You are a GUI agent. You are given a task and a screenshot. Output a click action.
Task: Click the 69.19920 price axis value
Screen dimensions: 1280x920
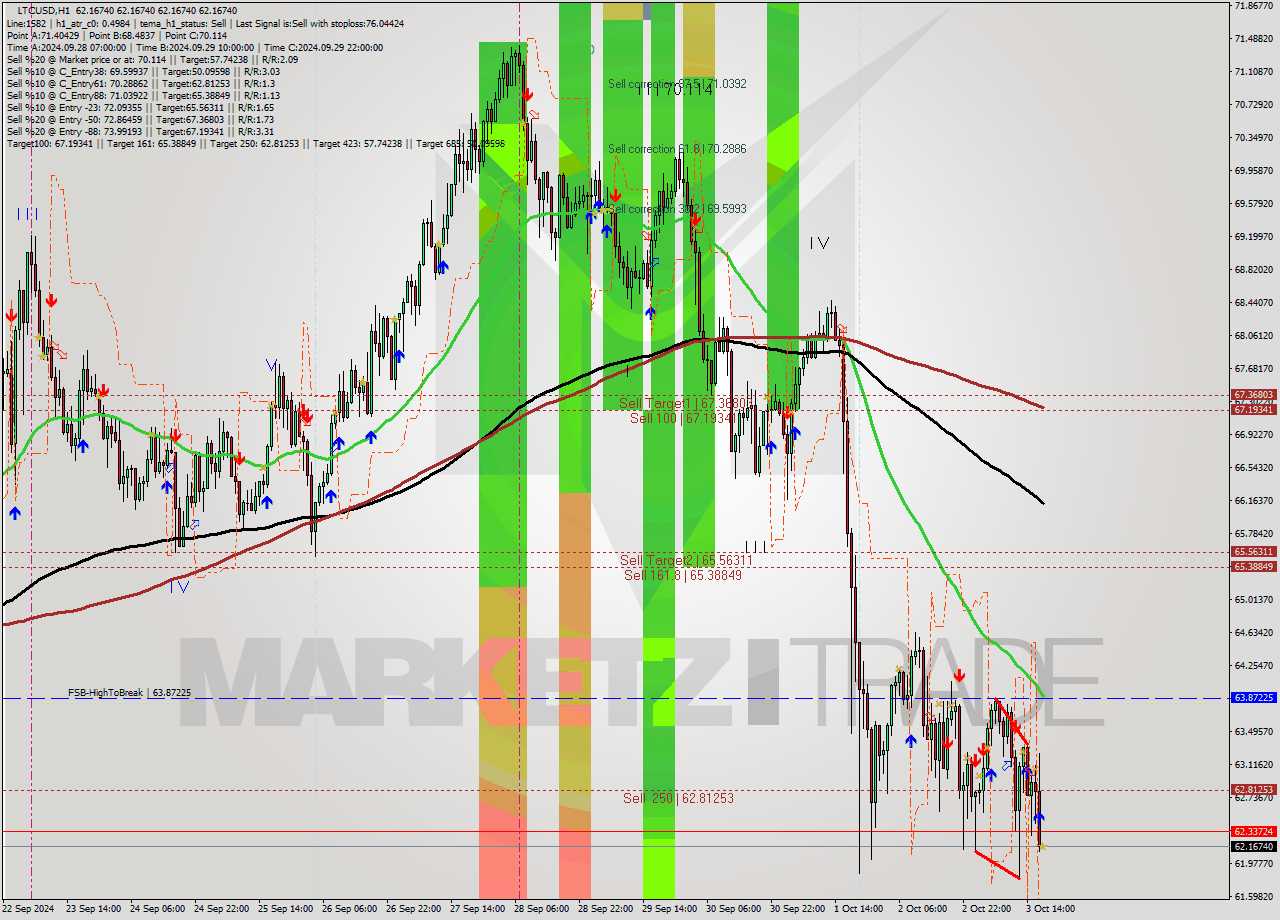[1253, 236]
